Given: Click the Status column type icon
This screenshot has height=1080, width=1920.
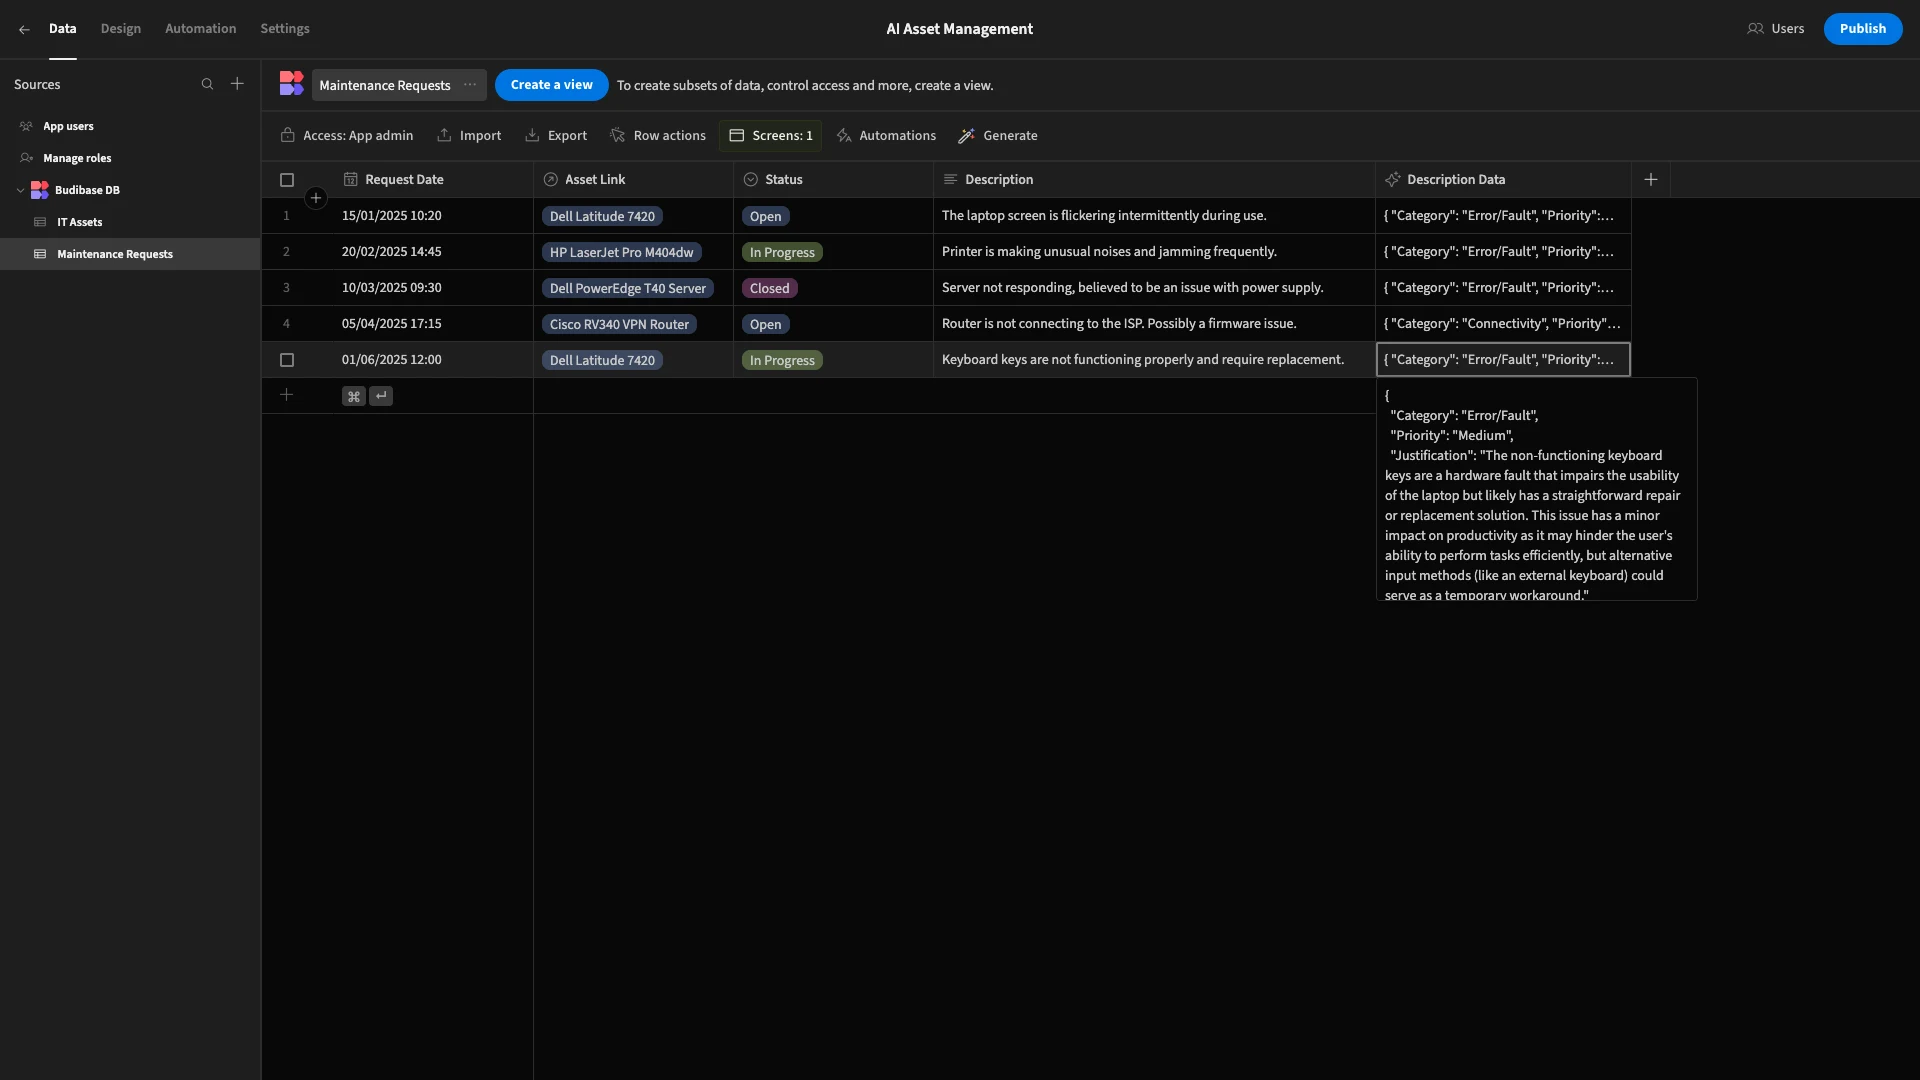Looking at the screenshot, I should tap(750, 180).
